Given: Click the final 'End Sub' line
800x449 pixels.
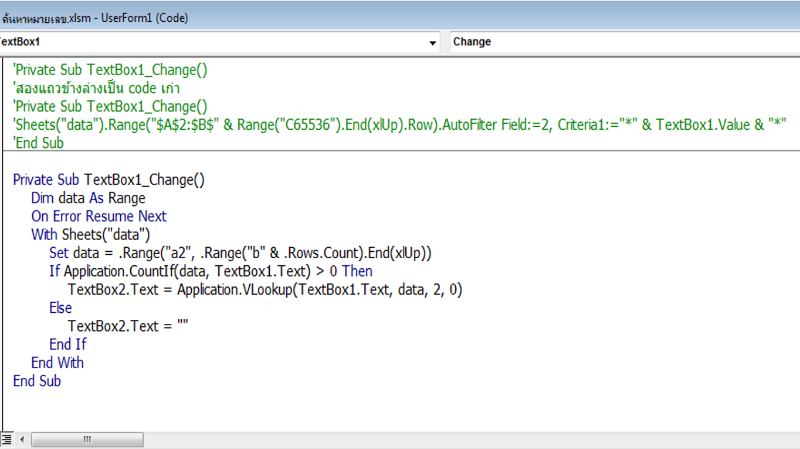Looking at the screenshot, I should [x=37, y=381].
